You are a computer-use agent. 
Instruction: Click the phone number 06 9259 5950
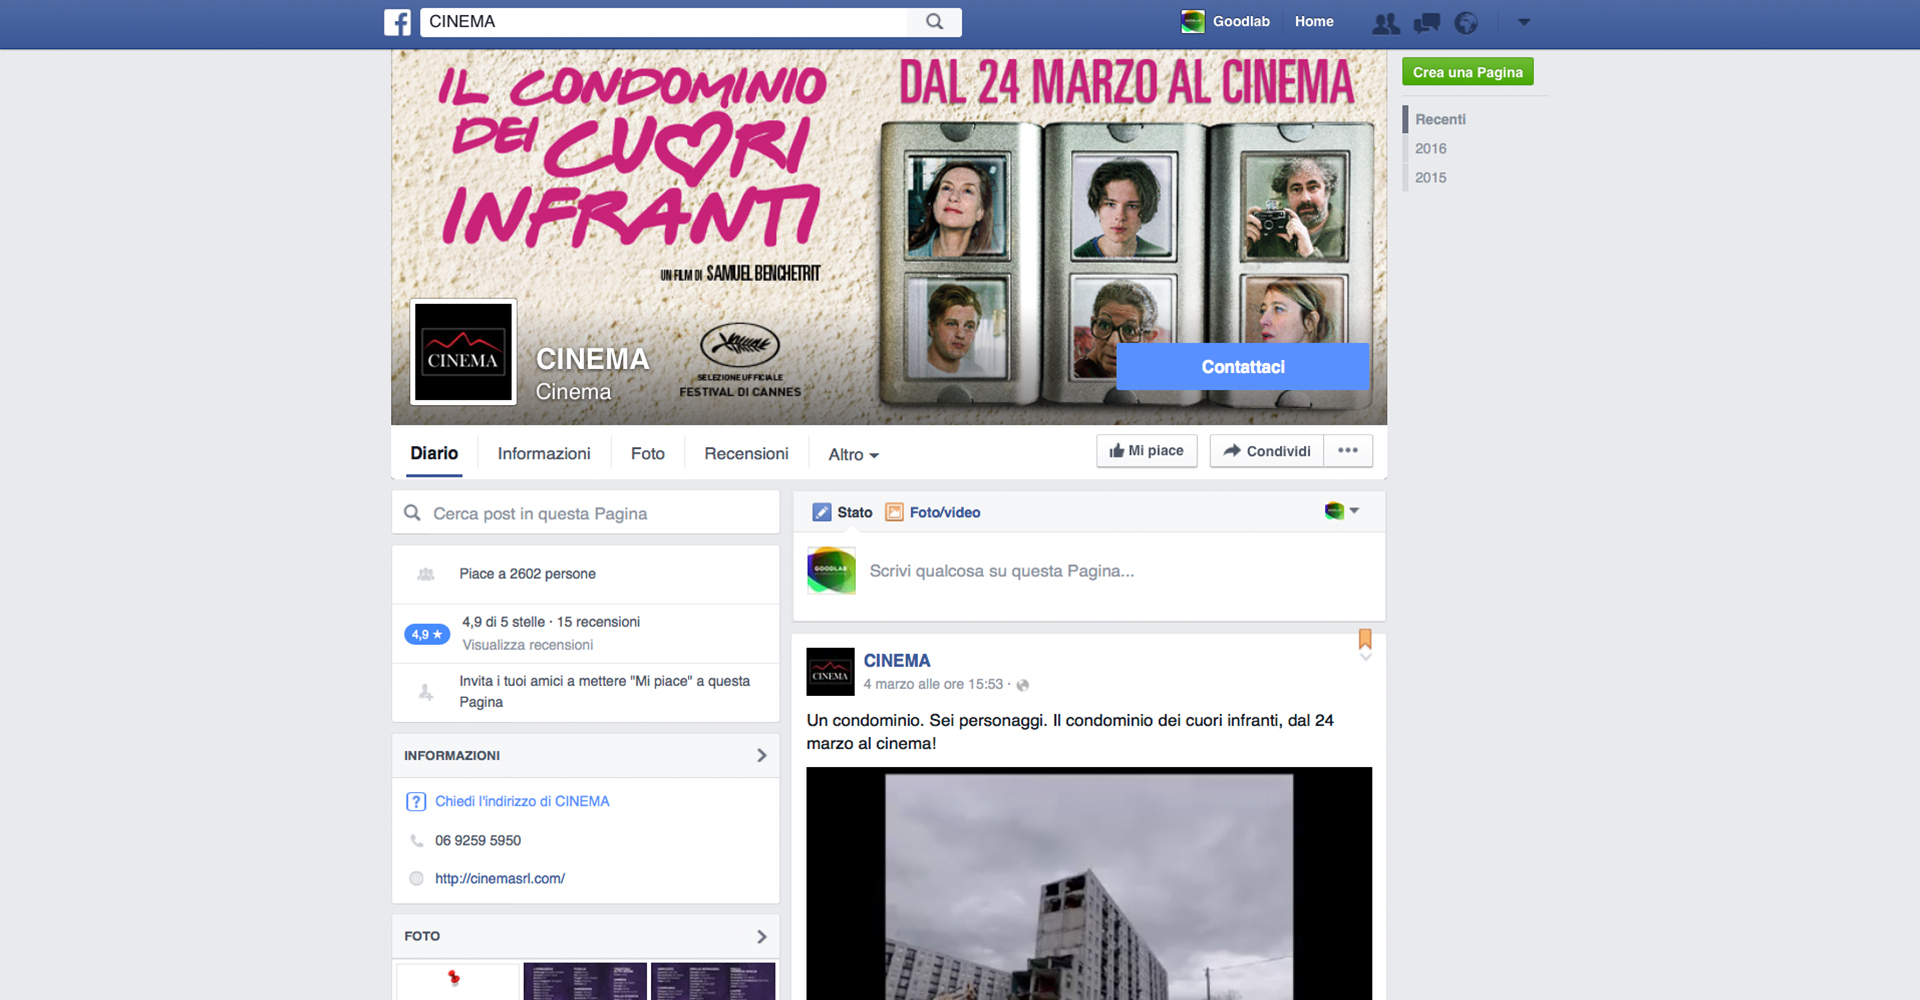[x=478, y=840]
